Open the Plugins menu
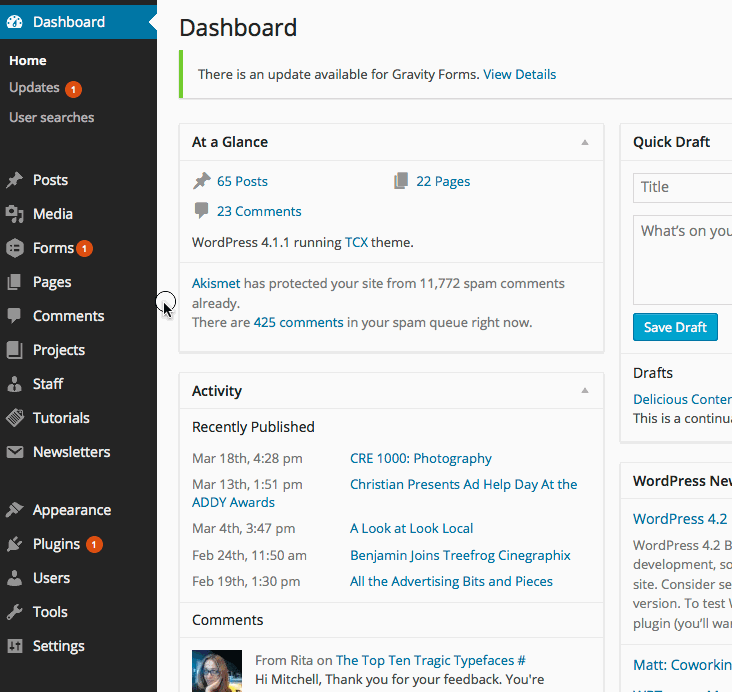732x692 pixels. pyautogui.click(x=56, y=544)
